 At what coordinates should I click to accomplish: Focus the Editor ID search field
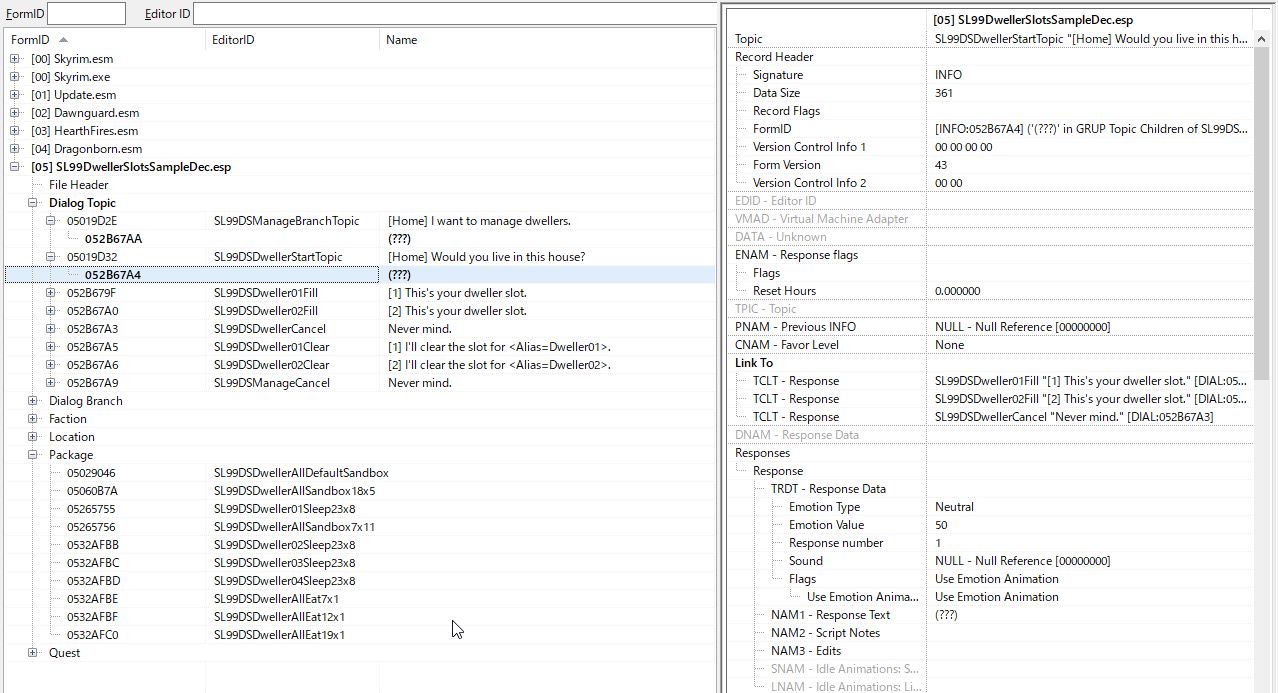455,14
